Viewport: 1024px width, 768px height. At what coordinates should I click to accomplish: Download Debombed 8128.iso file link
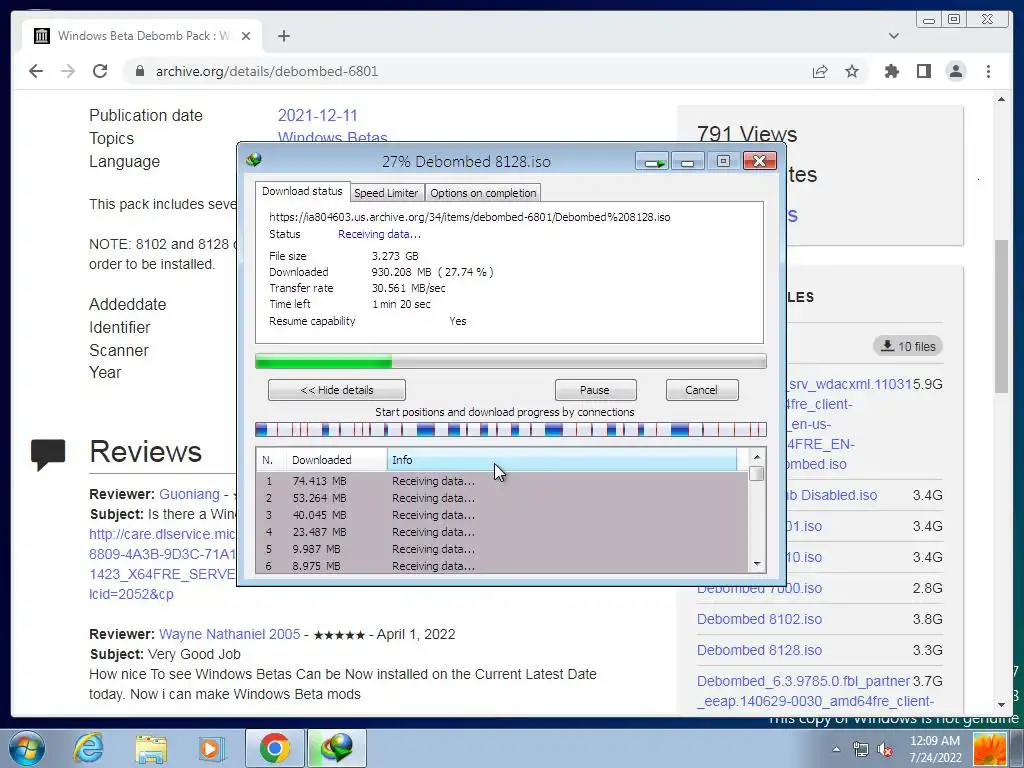point(760,650)
